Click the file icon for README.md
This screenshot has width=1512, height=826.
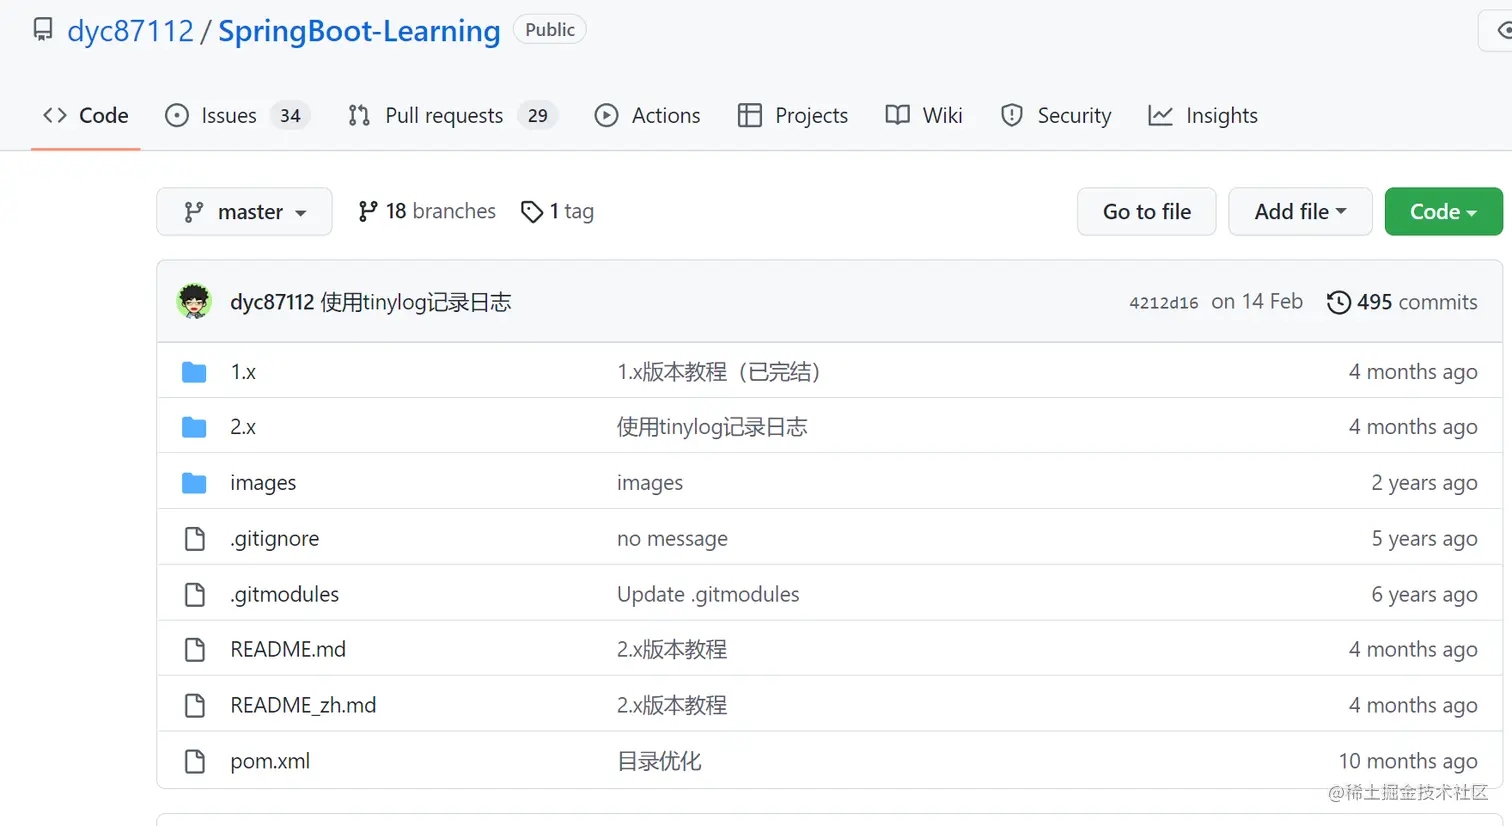point(195,650)
